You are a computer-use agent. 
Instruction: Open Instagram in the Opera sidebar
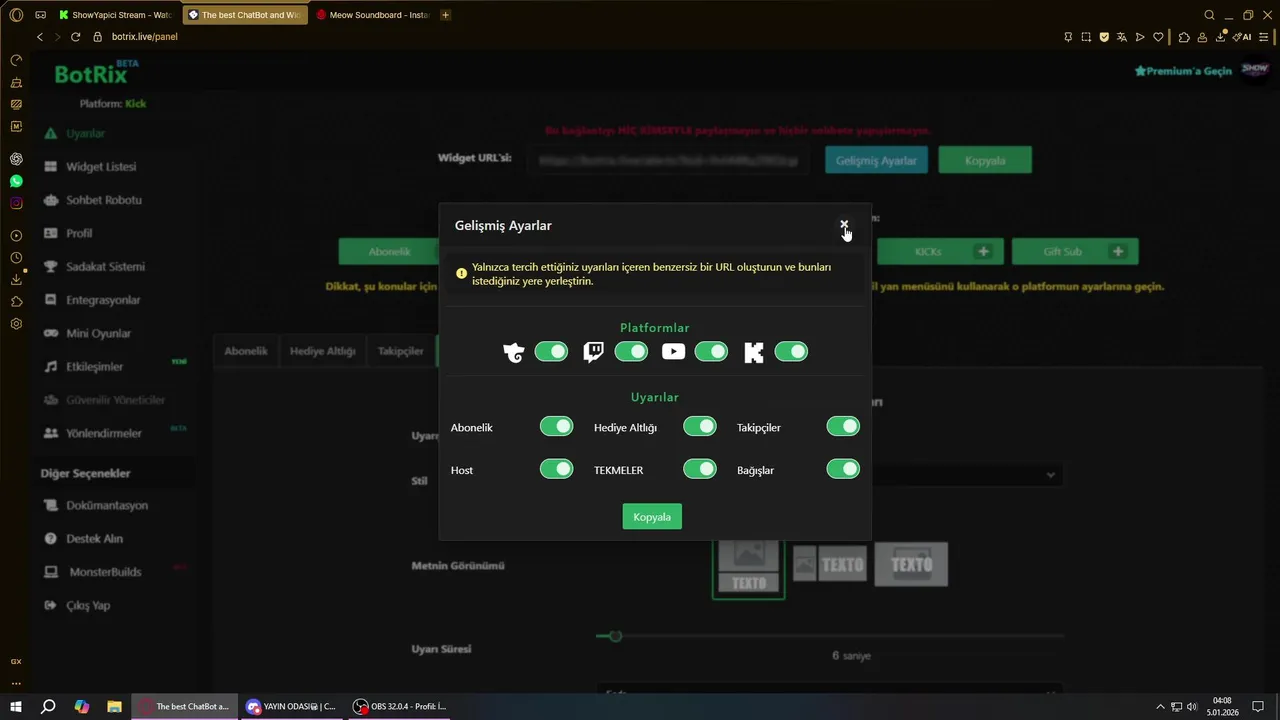[16, 203]
